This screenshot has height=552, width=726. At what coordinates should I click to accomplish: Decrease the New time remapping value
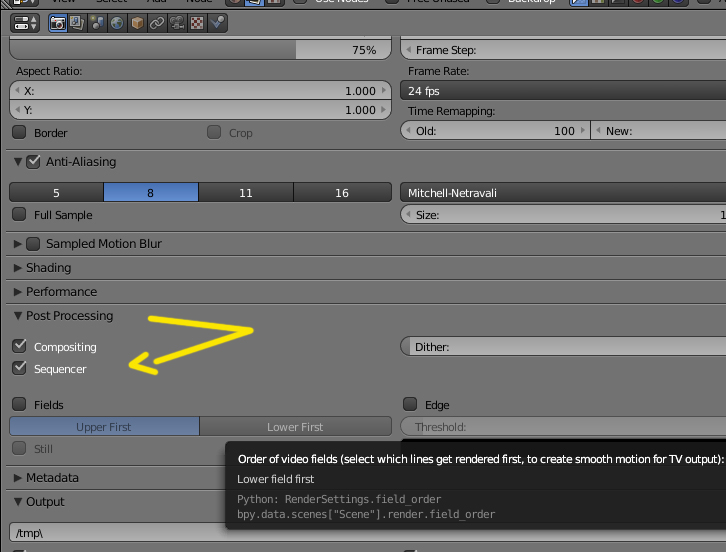(598, 131)
